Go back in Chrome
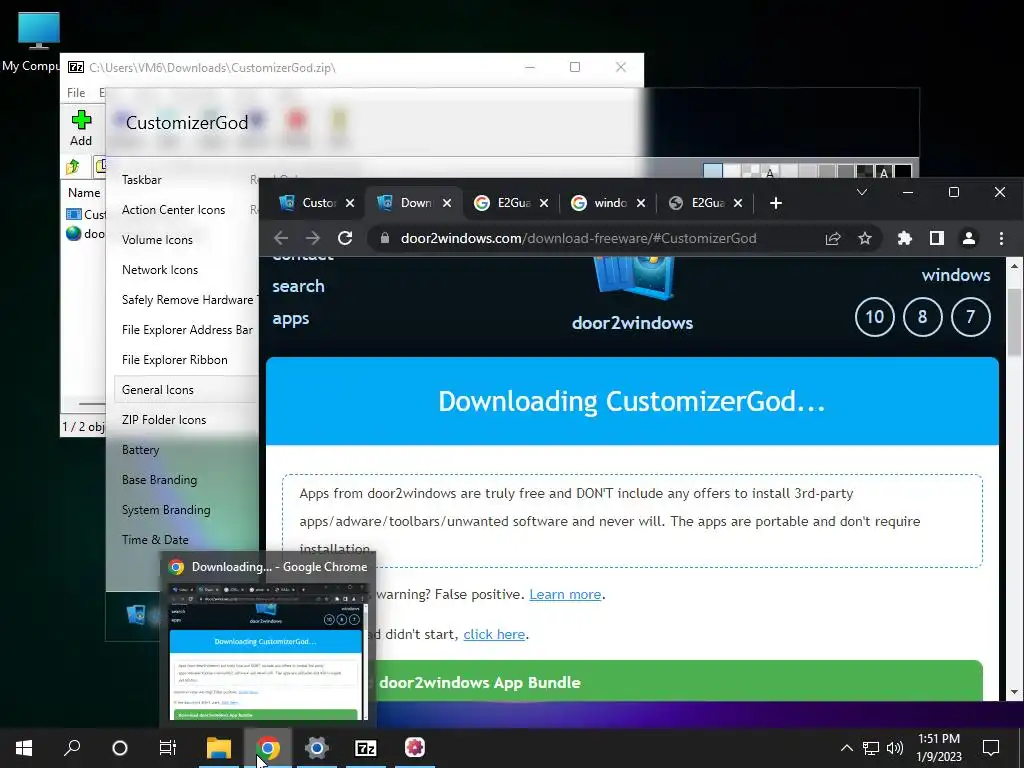Screen dimensions: 1024x768 (281, 238)
